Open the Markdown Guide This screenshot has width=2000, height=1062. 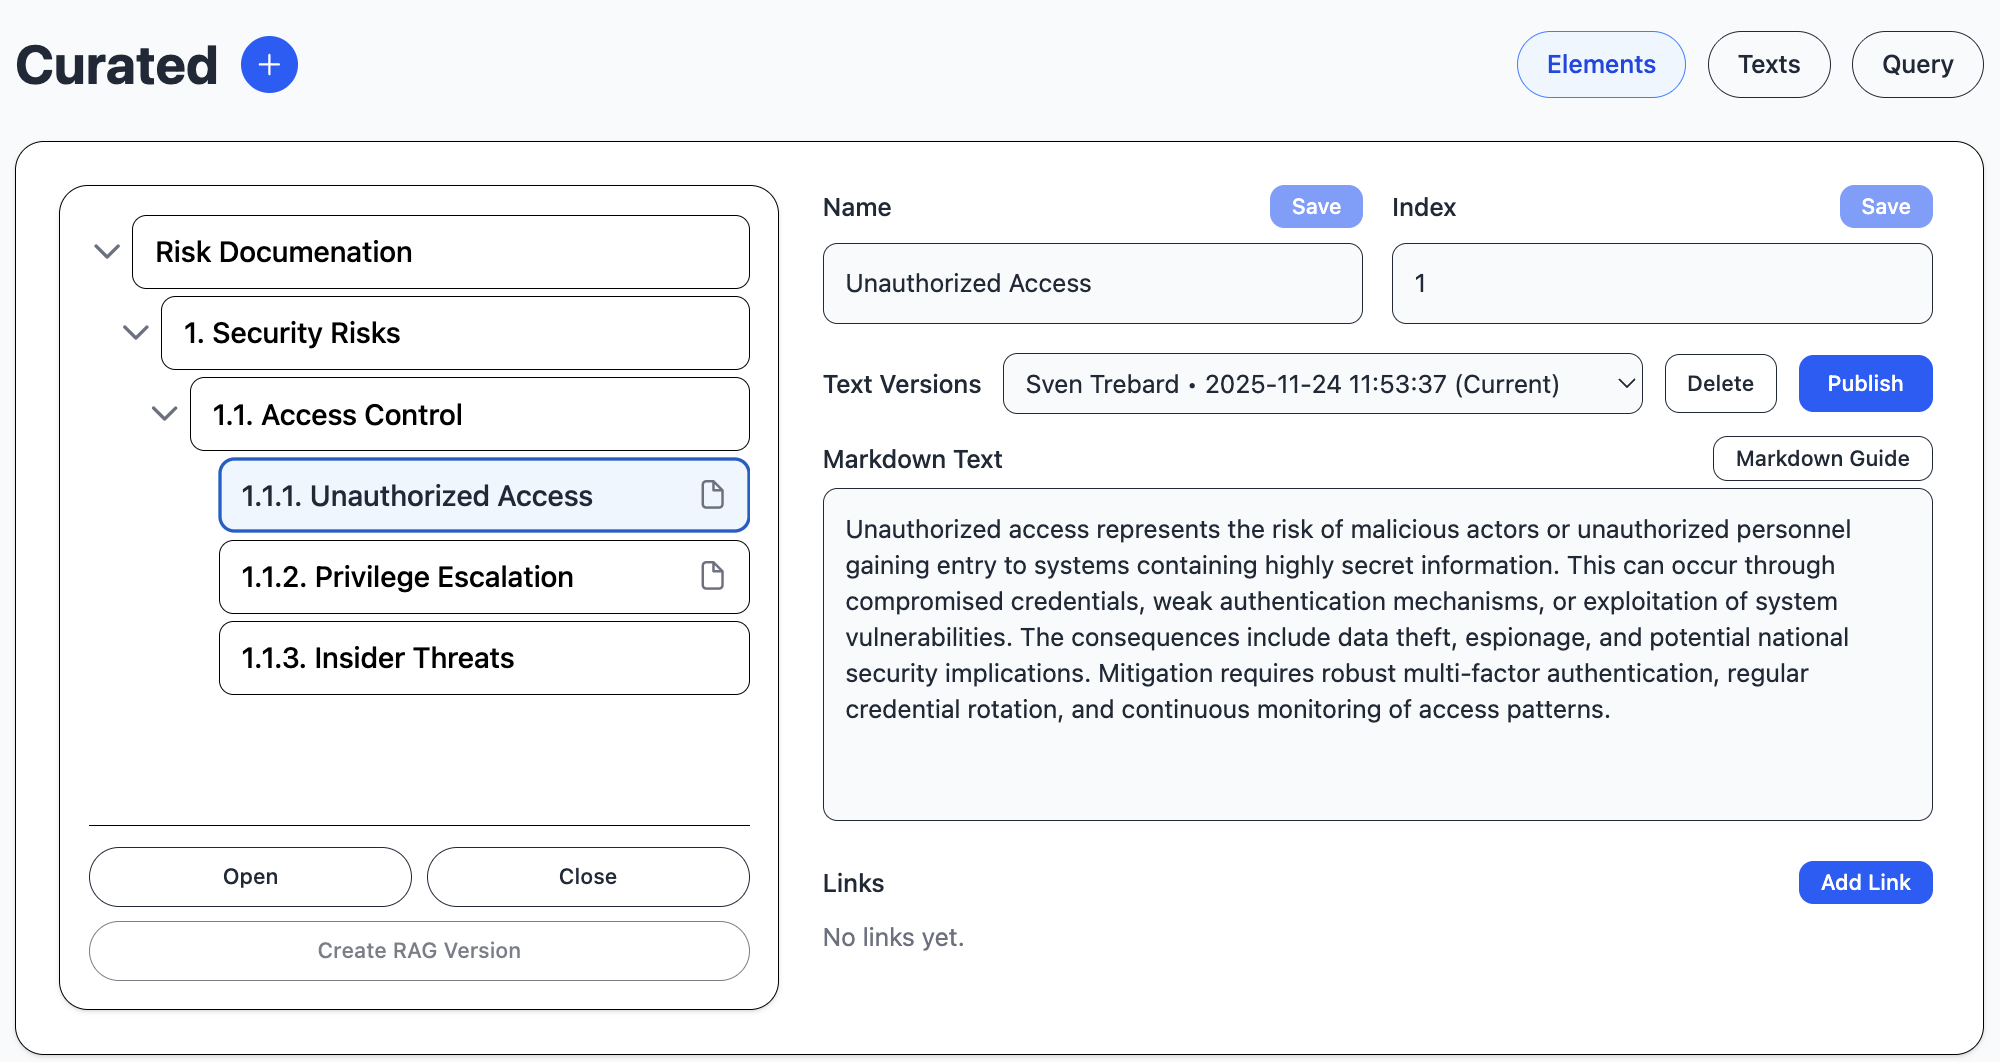(1821, 459)
